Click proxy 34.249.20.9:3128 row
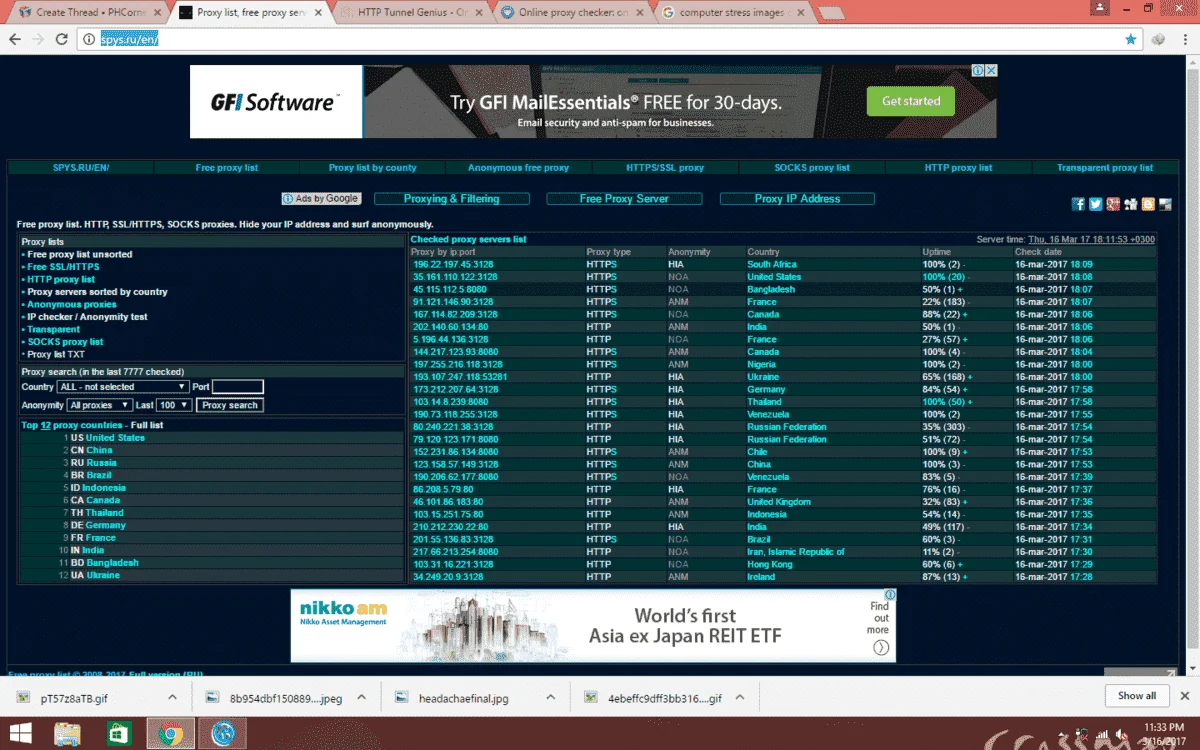 coord(783,577)
